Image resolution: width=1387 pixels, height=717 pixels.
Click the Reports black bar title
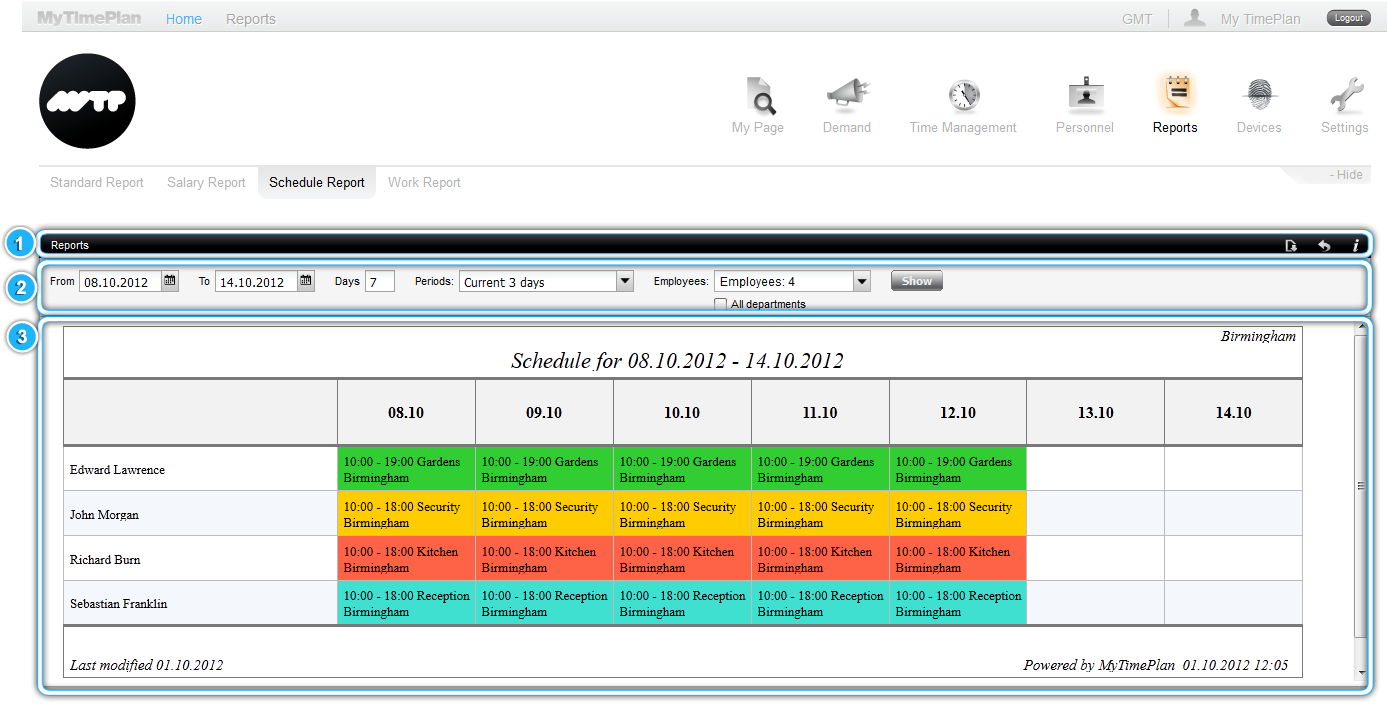click(70, 245)
